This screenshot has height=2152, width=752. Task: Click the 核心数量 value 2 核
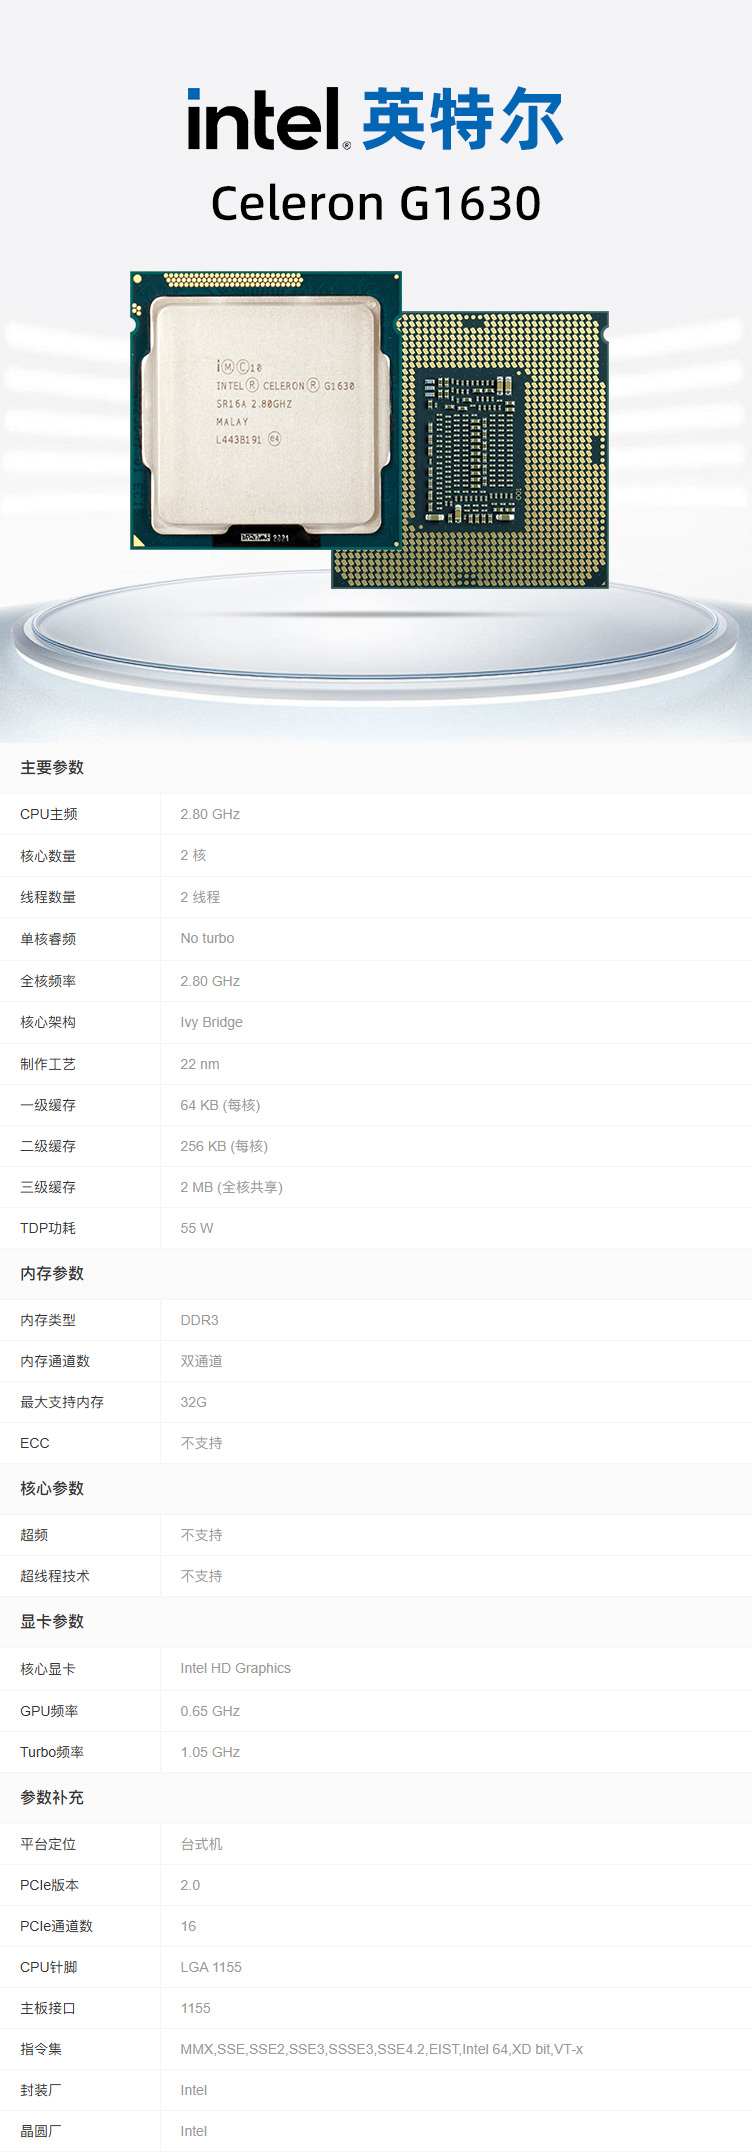(193, 855)
